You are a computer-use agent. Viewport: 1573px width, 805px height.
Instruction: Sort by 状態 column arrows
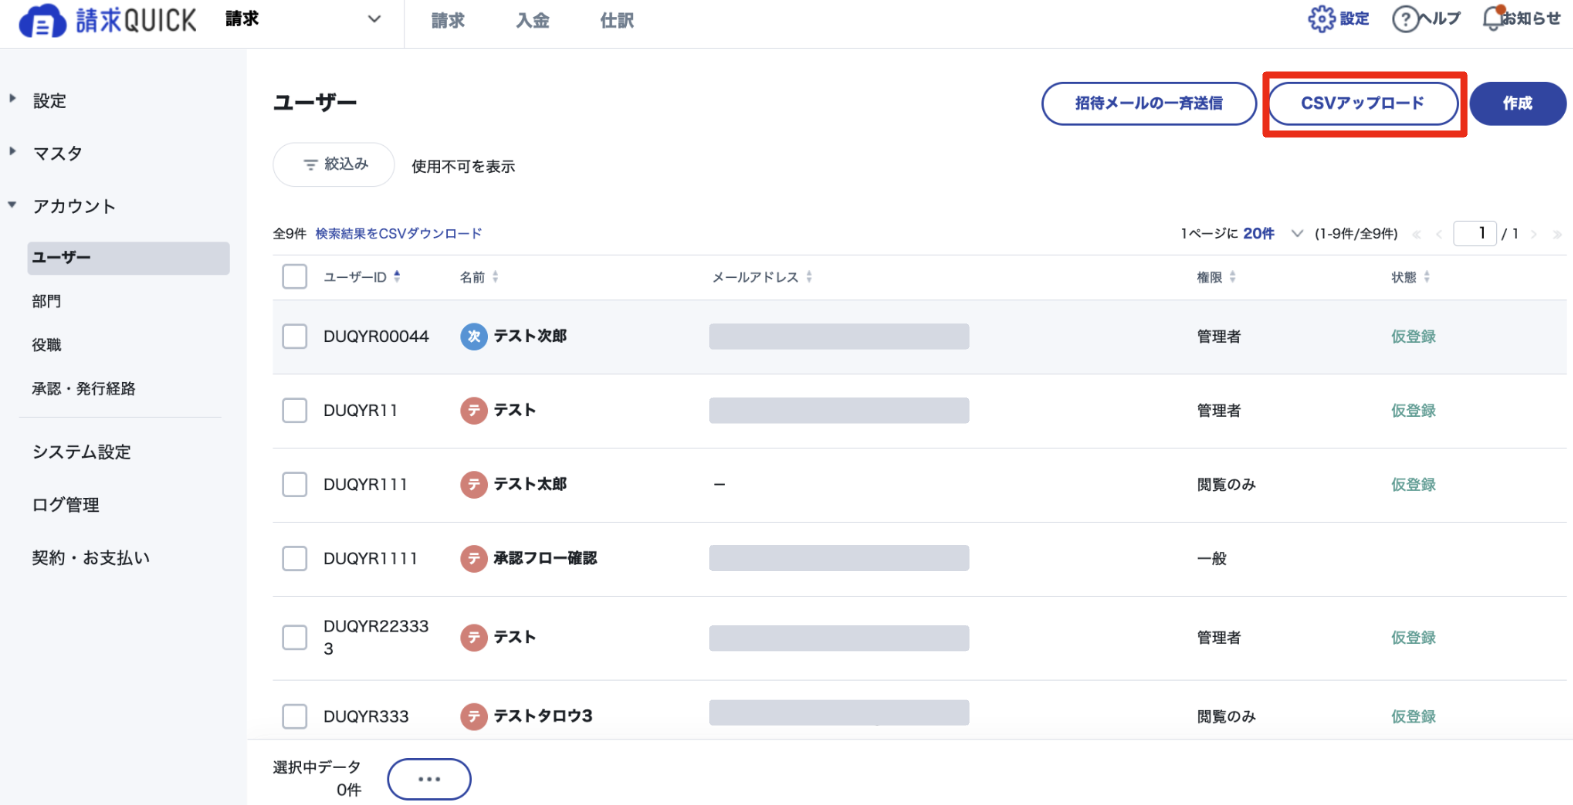pyautogui.click(x=1427, y=277)
